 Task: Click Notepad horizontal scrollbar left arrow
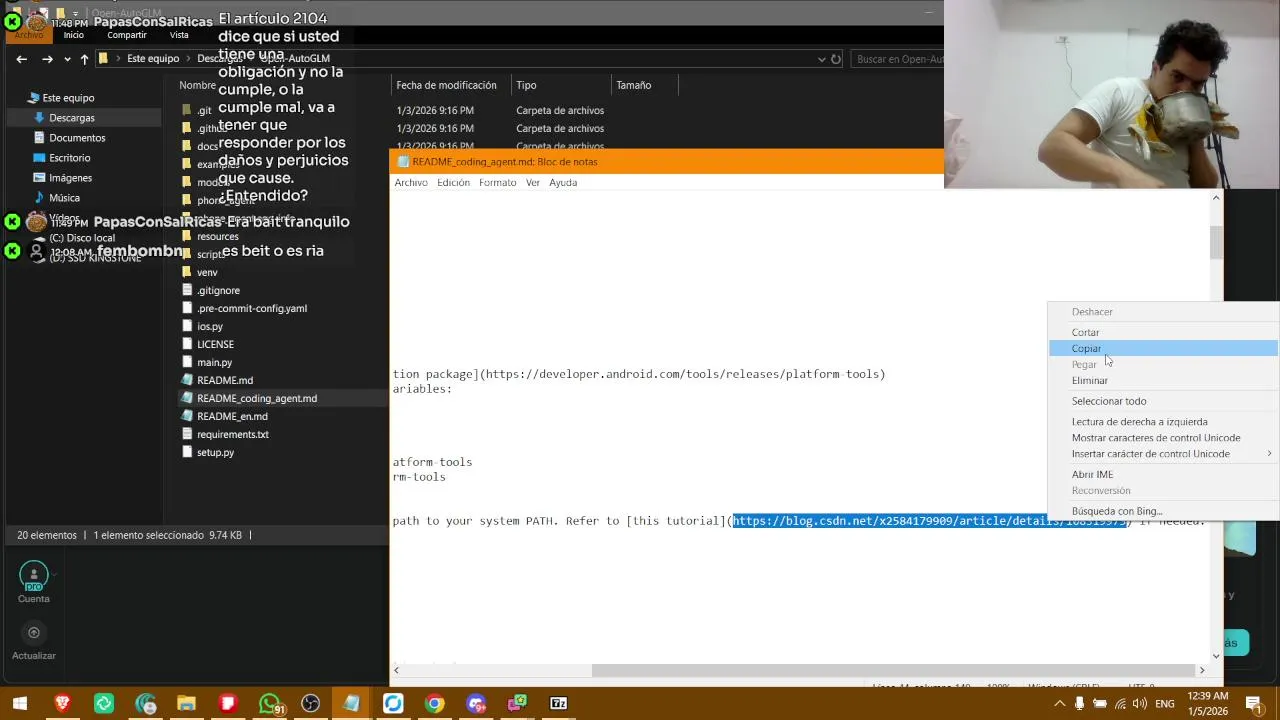click(397, 670)
